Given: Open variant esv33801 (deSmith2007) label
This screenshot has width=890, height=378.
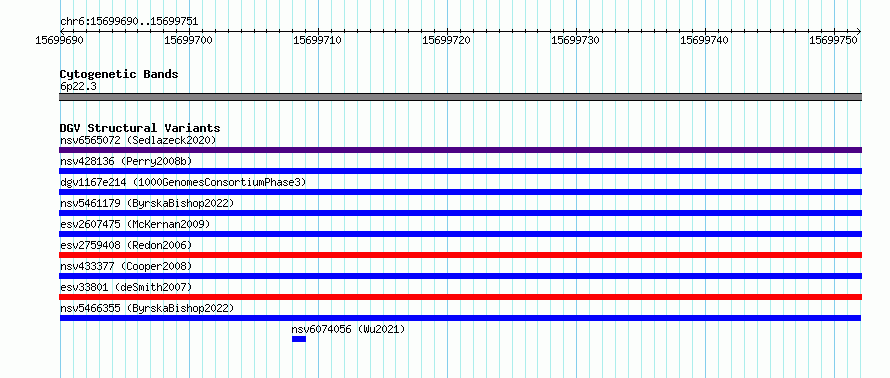Looking at the screenshot, I should (x=126, y=287).
